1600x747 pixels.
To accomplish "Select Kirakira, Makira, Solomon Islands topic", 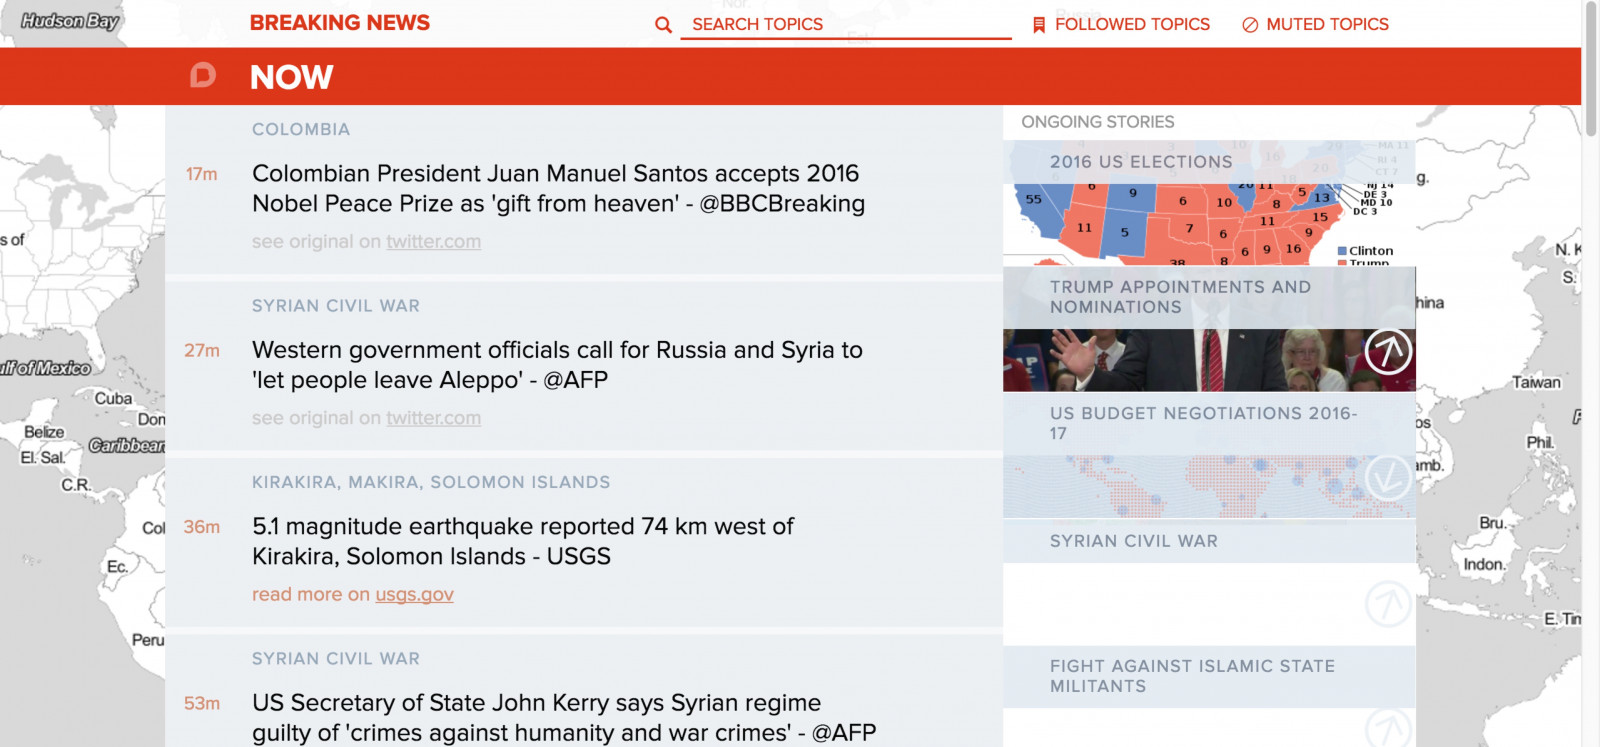I will pos(431,482).
